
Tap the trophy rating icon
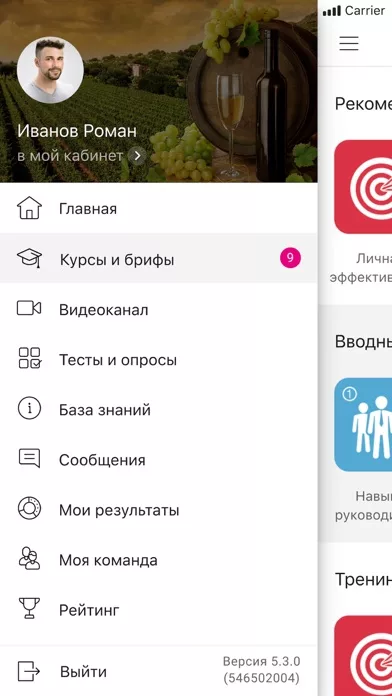pyautogui.click(x=29, y=609)
